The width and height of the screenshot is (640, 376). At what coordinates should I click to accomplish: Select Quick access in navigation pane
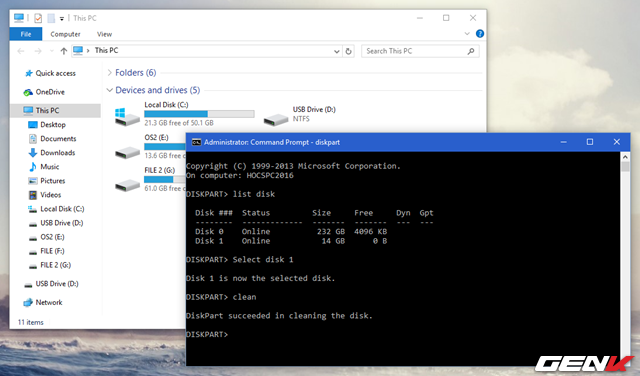56,73
